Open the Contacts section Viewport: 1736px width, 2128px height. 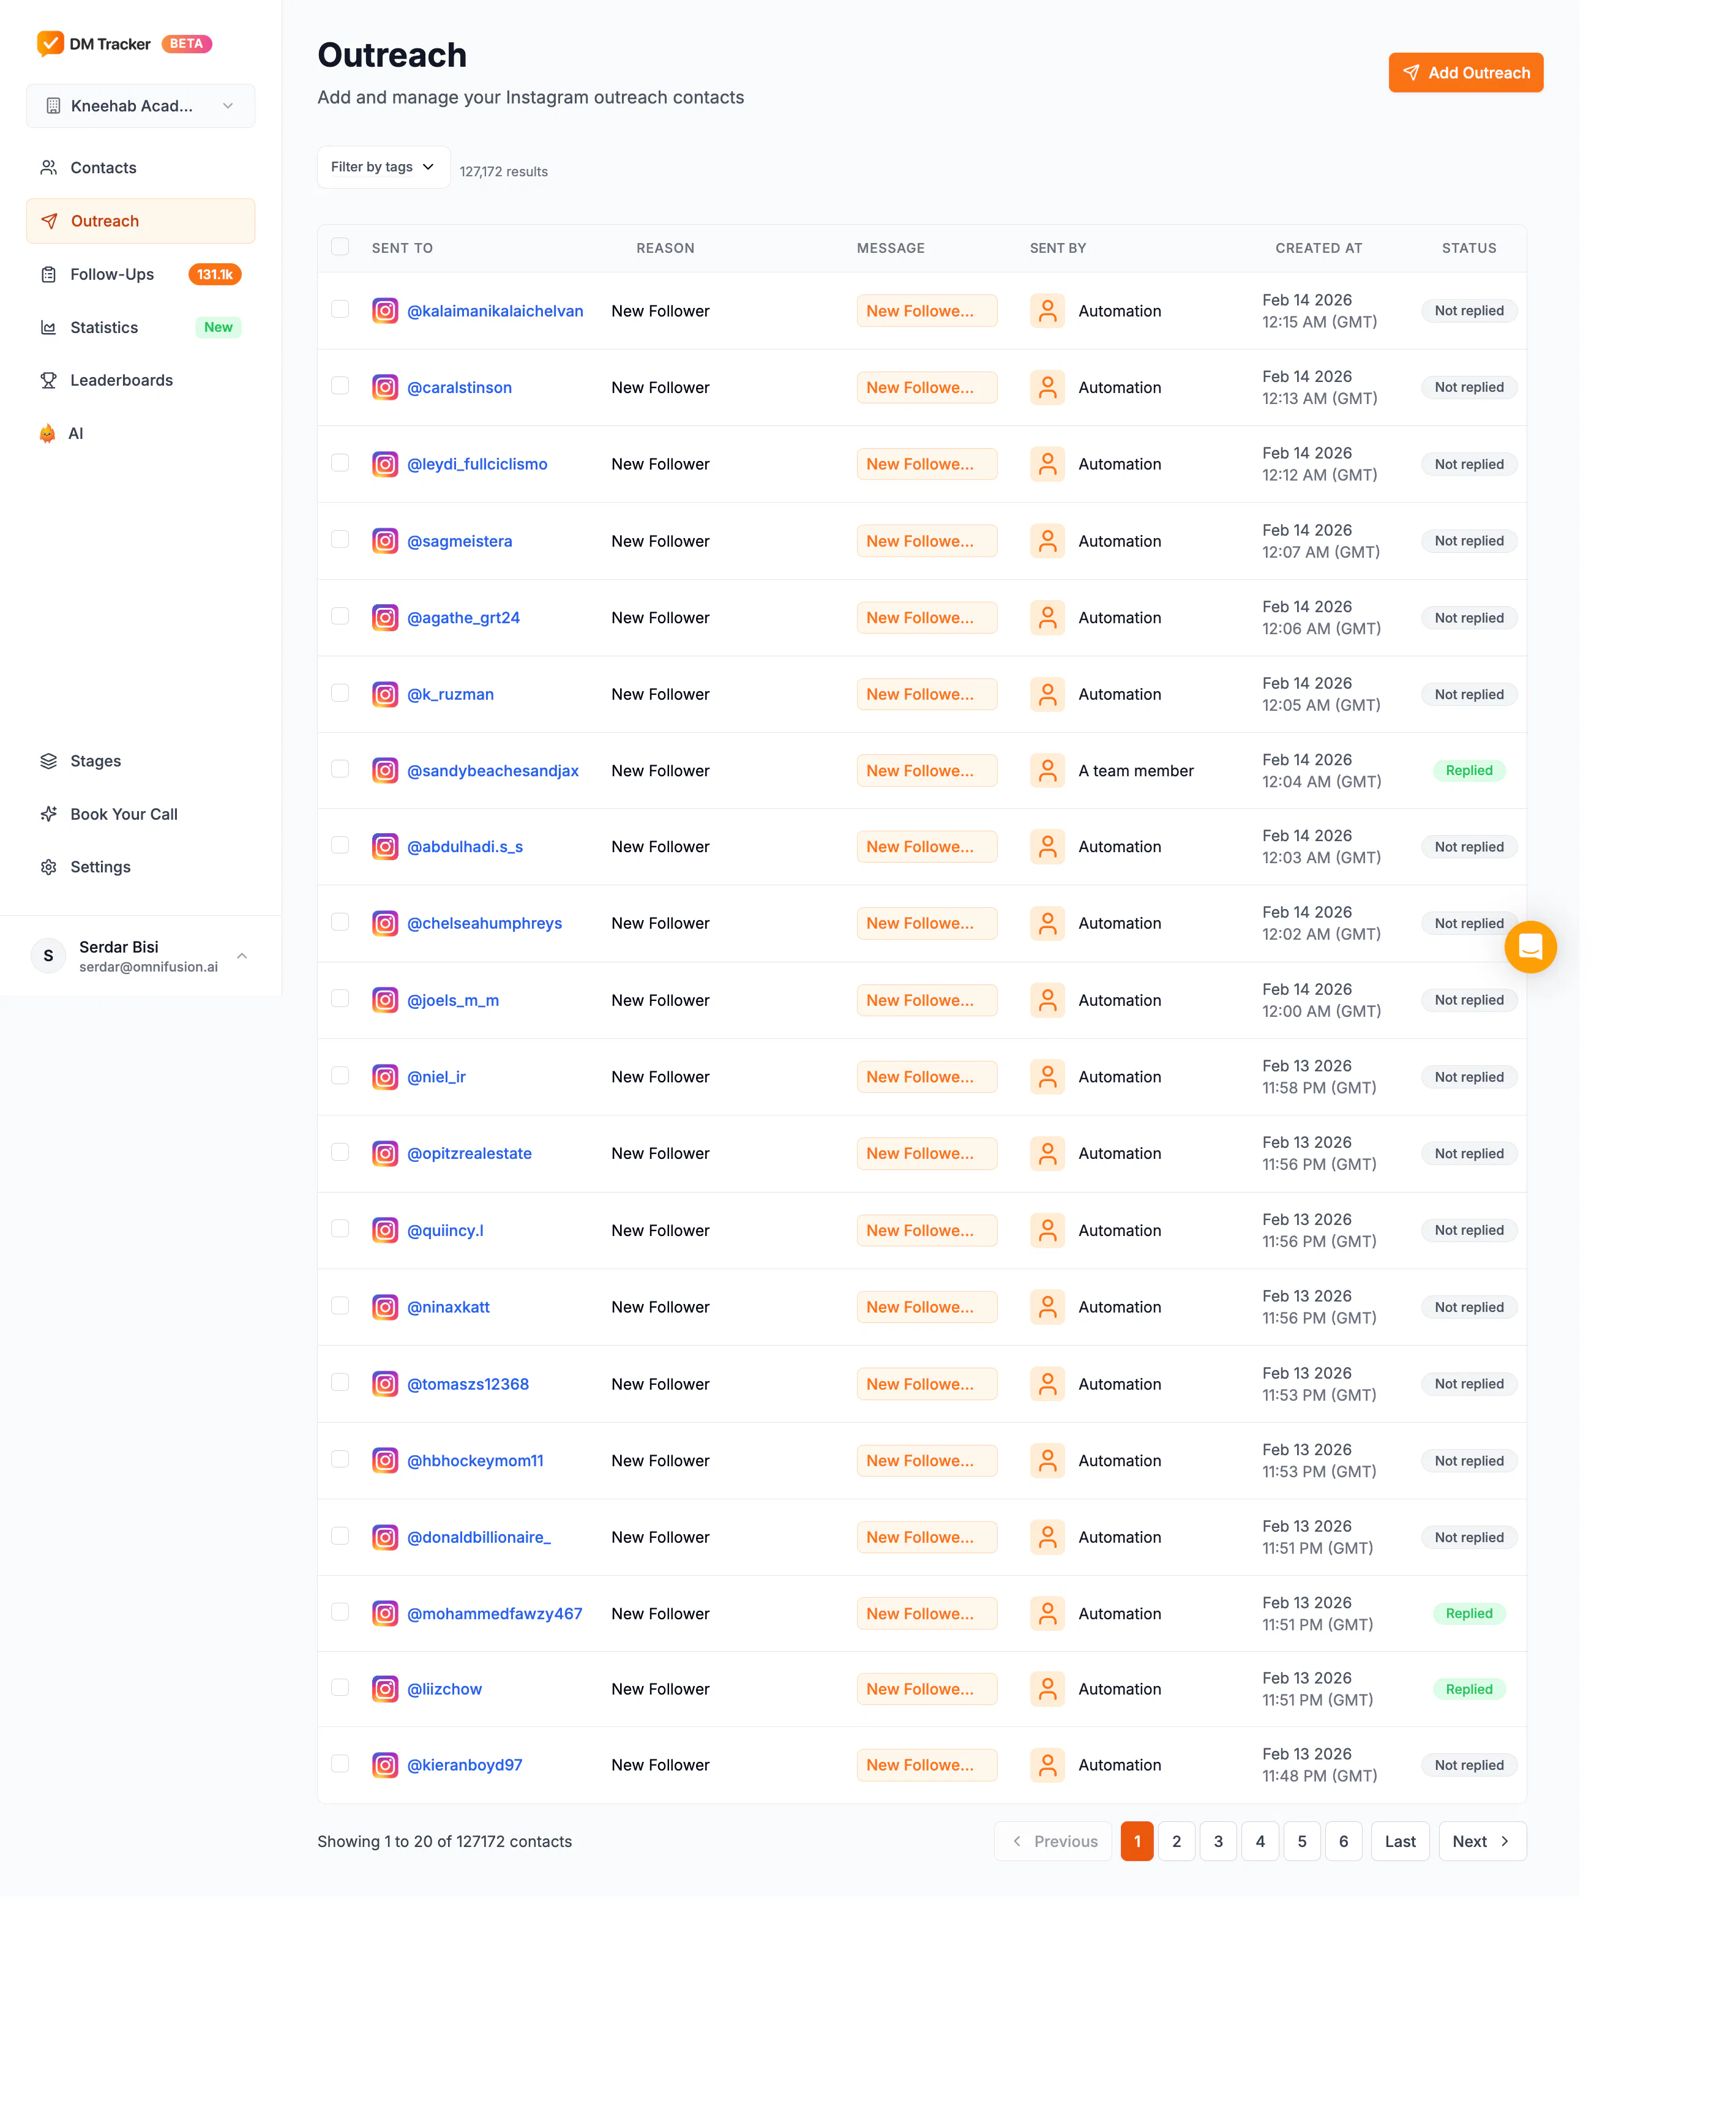point(141,168)
